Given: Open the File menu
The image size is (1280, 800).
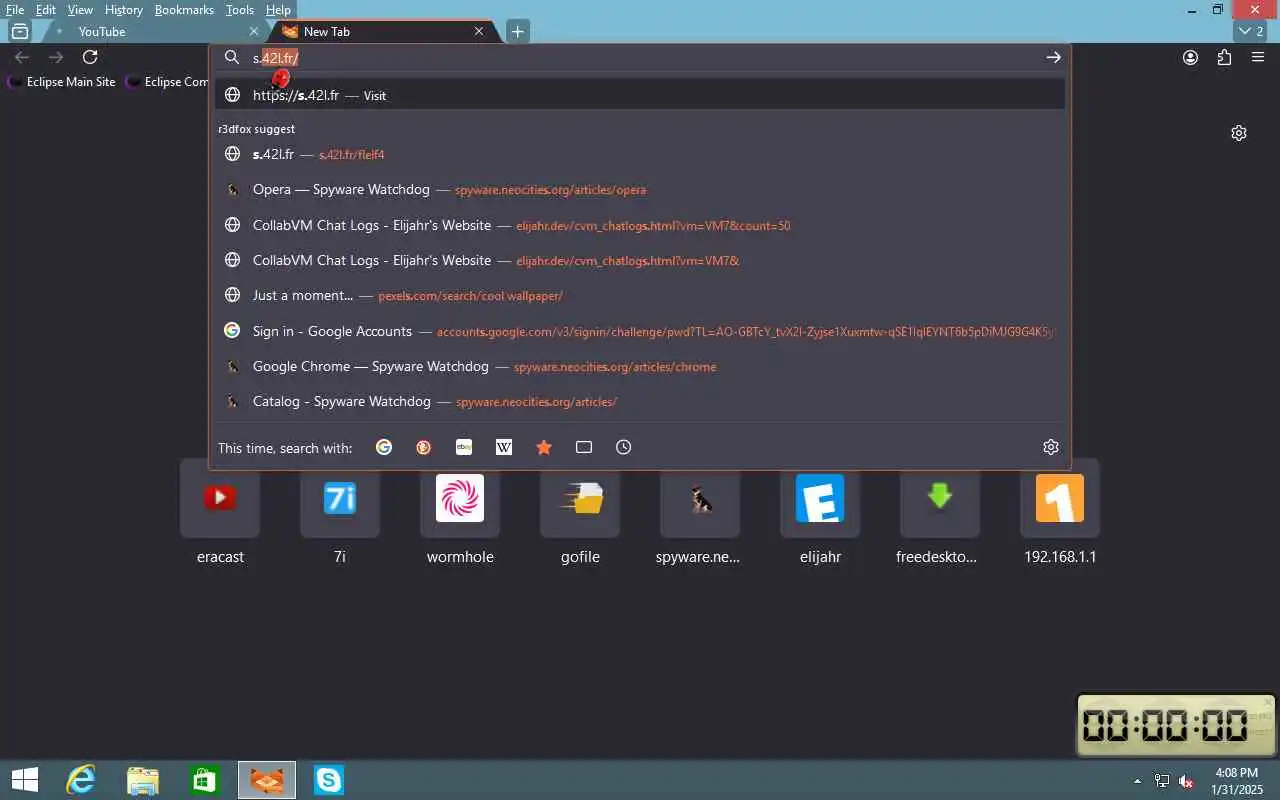Looking at the screenshot, I should 15,9.
